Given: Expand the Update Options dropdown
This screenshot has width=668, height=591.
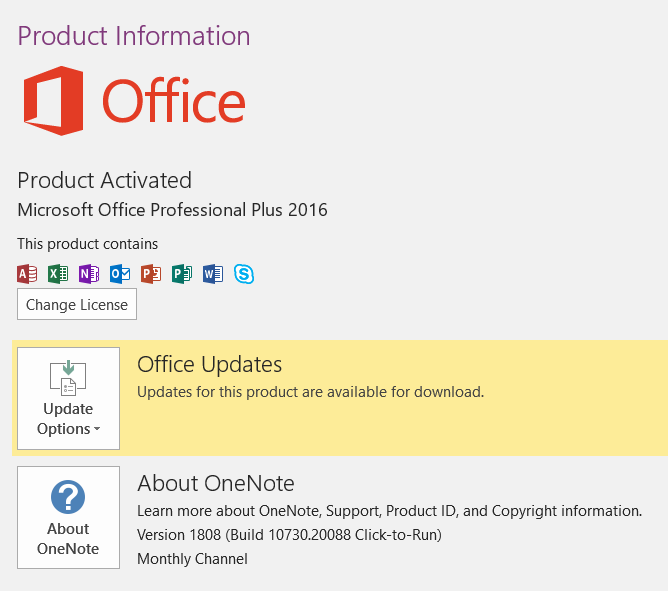Looking at the screenshot, I should (68, 398).
